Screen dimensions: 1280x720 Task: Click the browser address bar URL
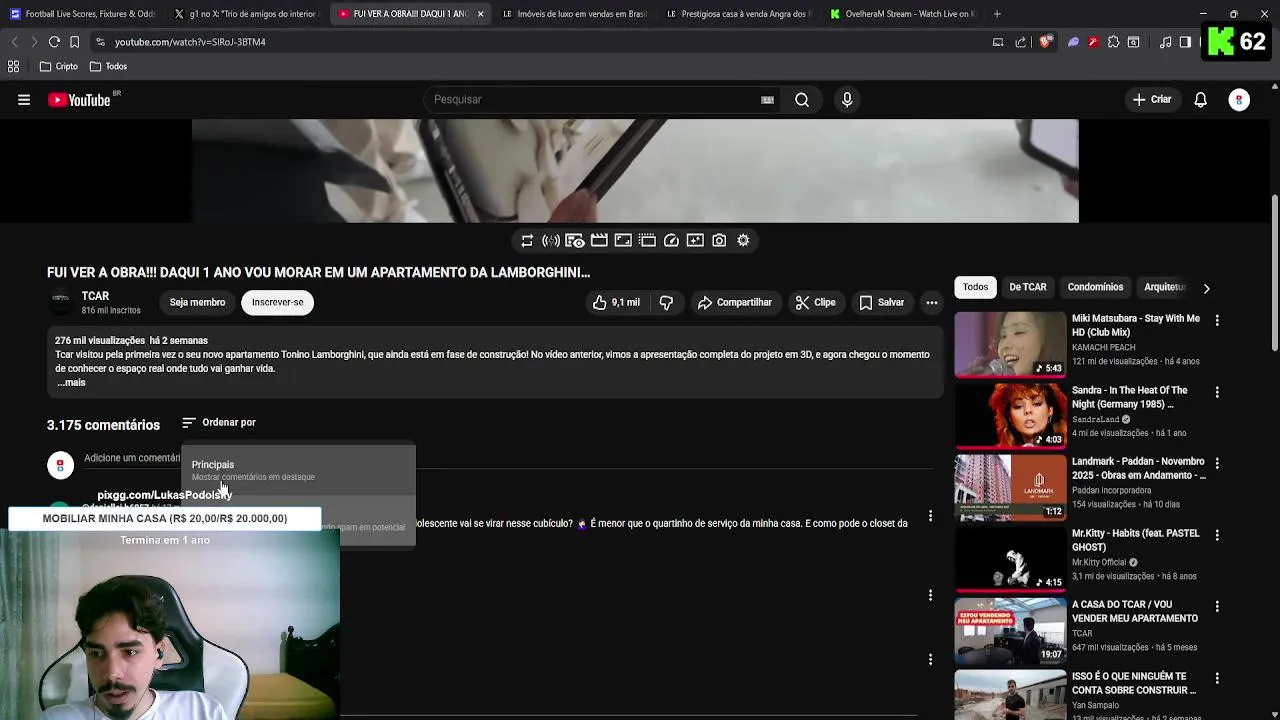pos(190,42)
